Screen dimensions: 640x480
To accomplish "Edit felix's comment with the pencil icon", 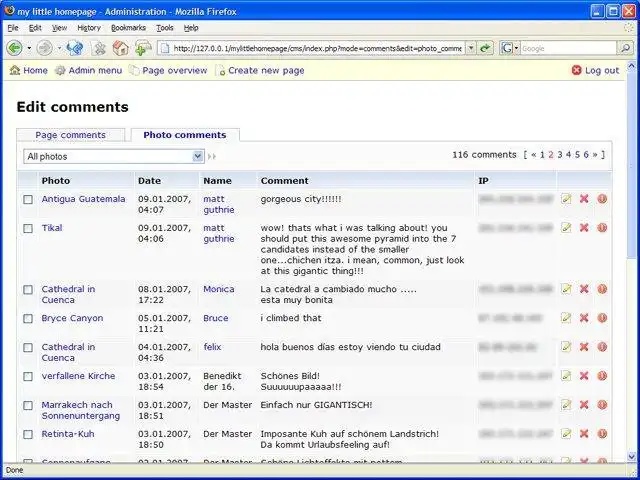I will pos(566,347).
